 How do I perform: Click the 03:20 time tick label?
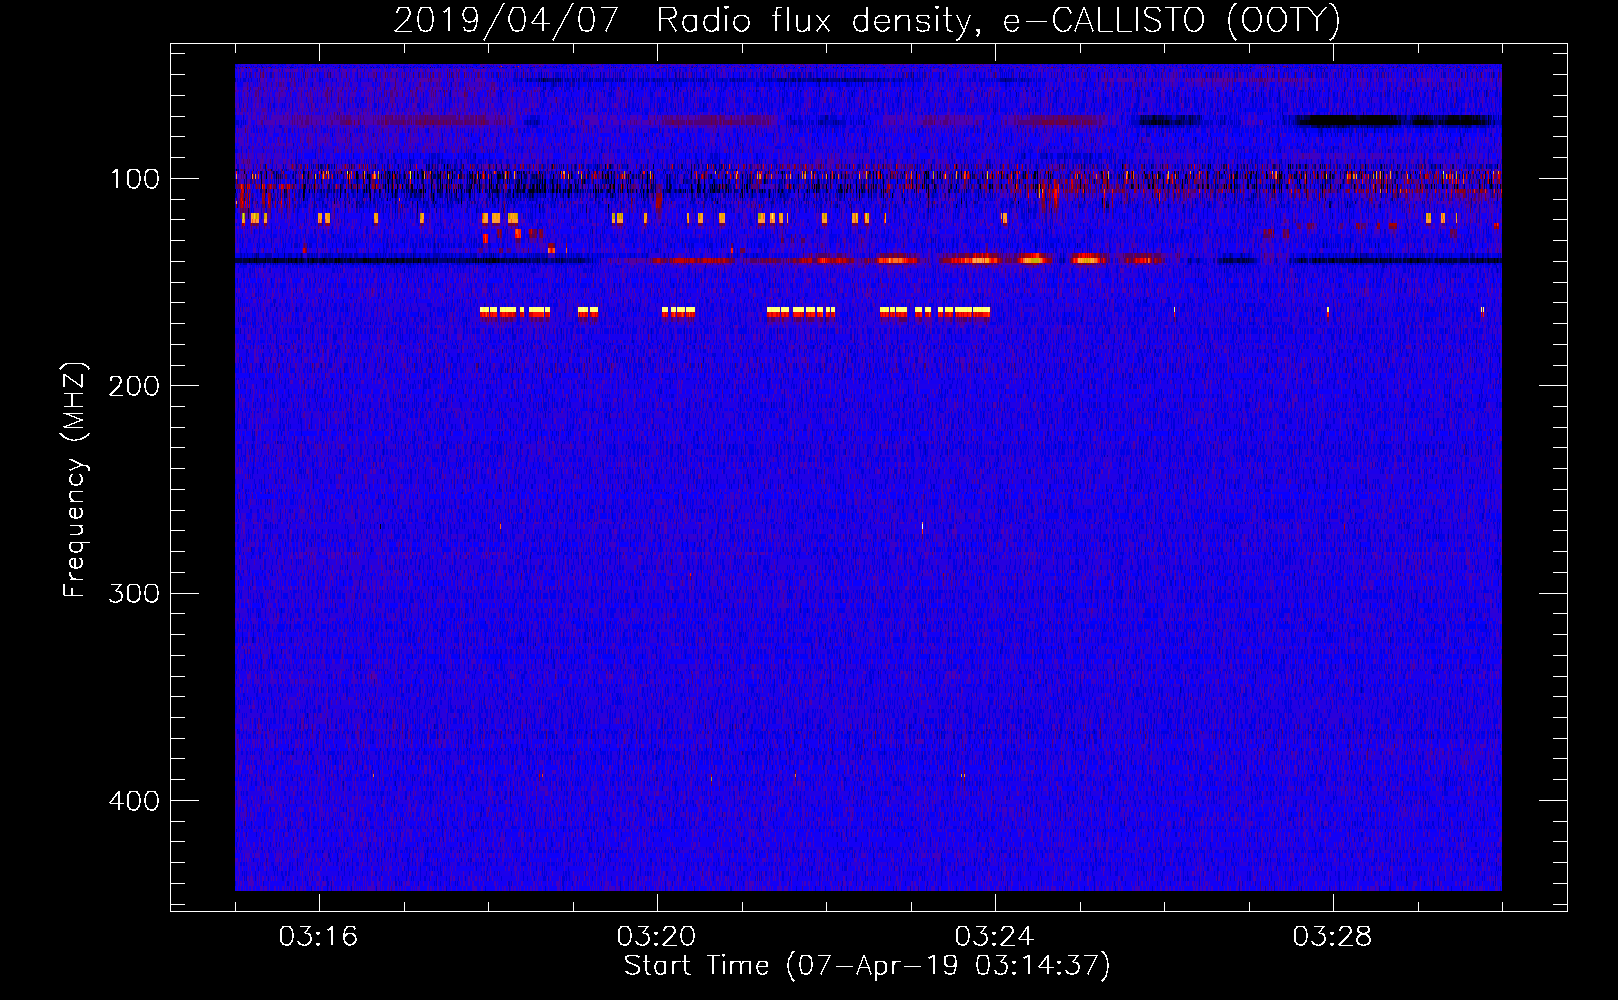pos(656,937)
